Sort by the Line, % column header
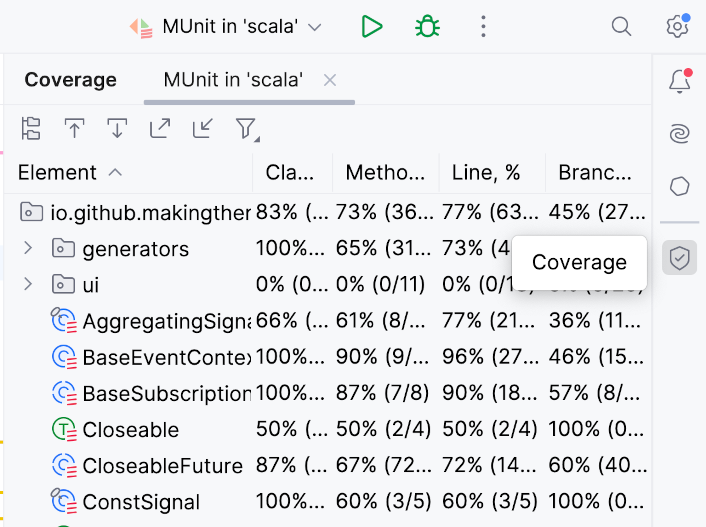This screenshot has width=706, height=527. click(x=486, y=172)
